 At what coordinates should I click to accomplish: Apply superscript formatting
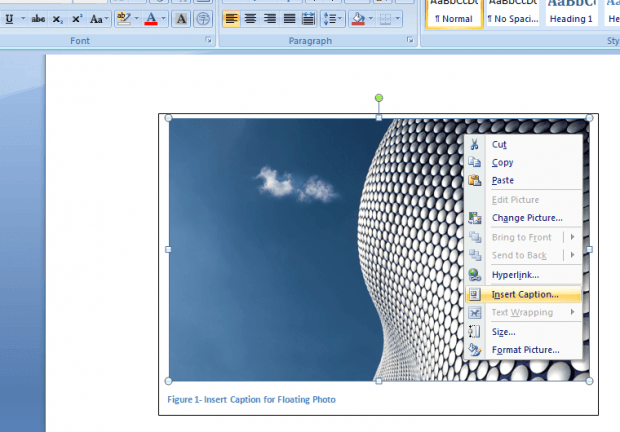coord(76,19)
